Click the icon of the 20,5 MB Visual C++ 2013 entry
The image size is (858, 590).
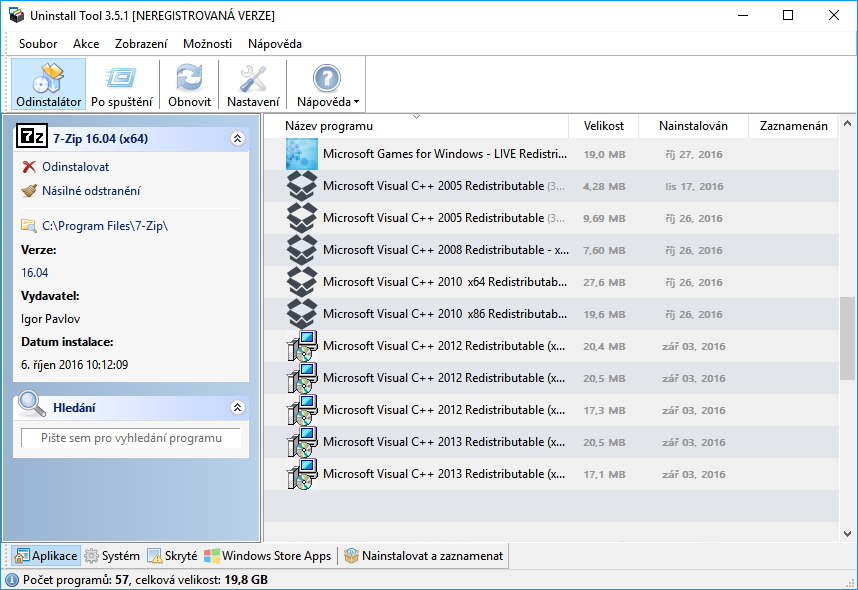[x=302, y=442]
